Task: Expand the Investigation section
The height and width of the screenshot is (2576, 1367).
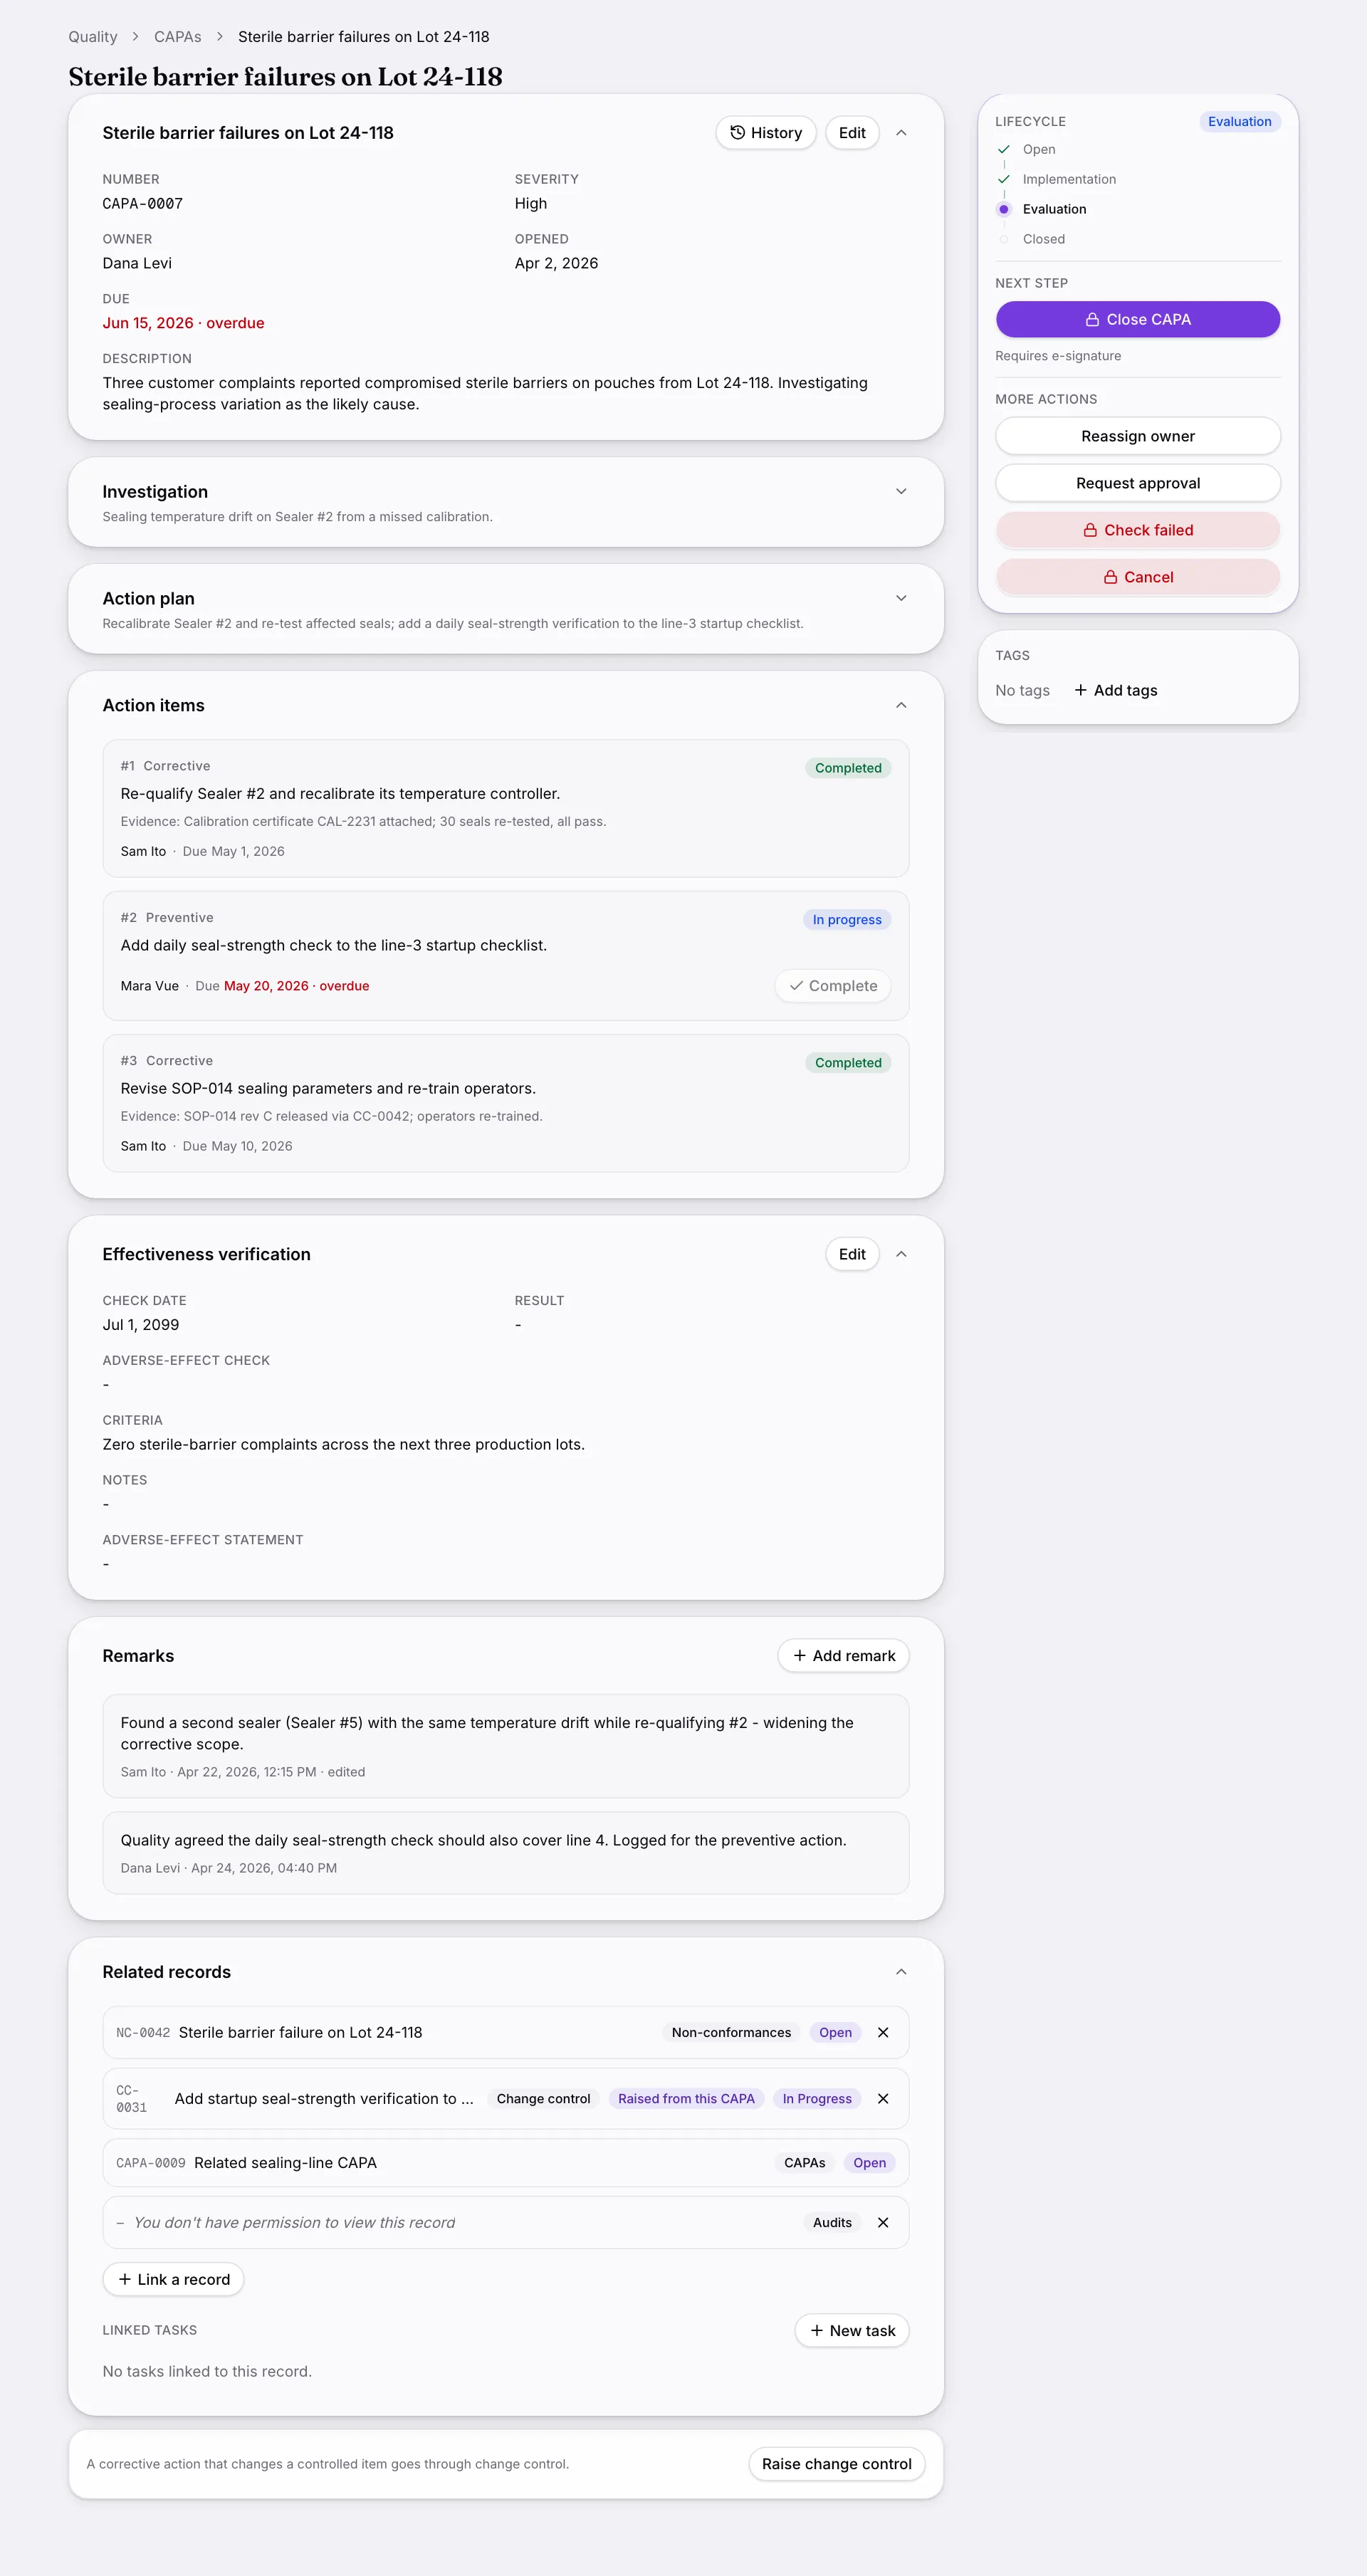Action: pyautogui.click(x=901, y=491)
